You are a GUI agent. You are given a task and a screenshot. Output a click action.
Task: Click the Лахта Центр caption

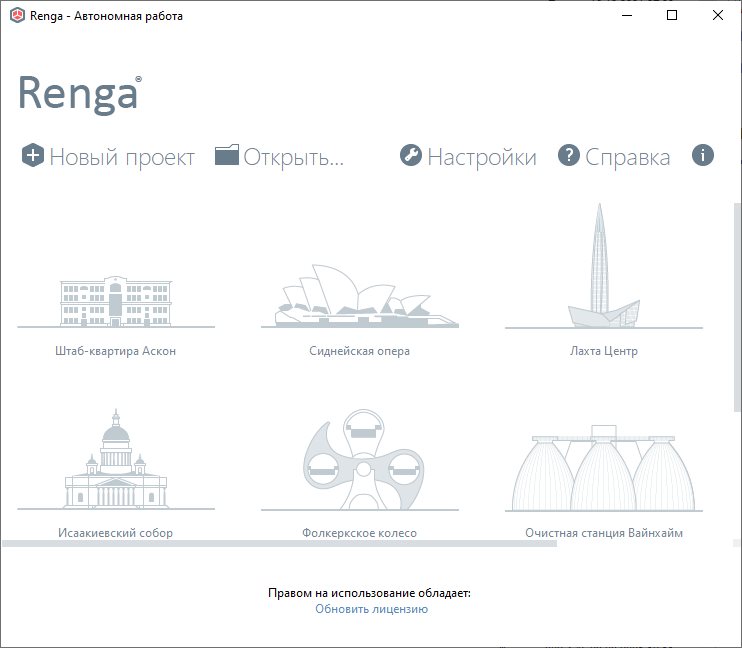coord(604,351)
